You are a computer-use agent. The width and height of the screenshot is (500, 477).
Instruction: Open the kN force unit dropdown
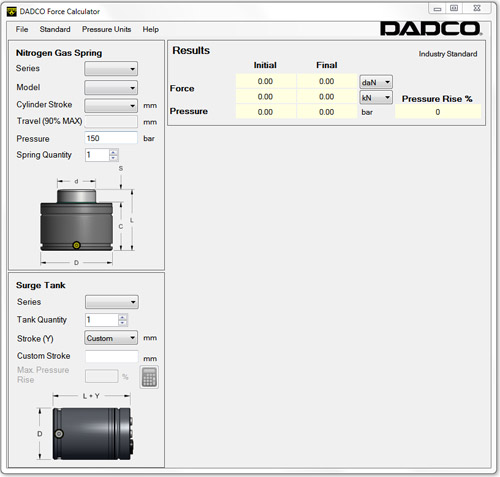(x=376, y=98)
